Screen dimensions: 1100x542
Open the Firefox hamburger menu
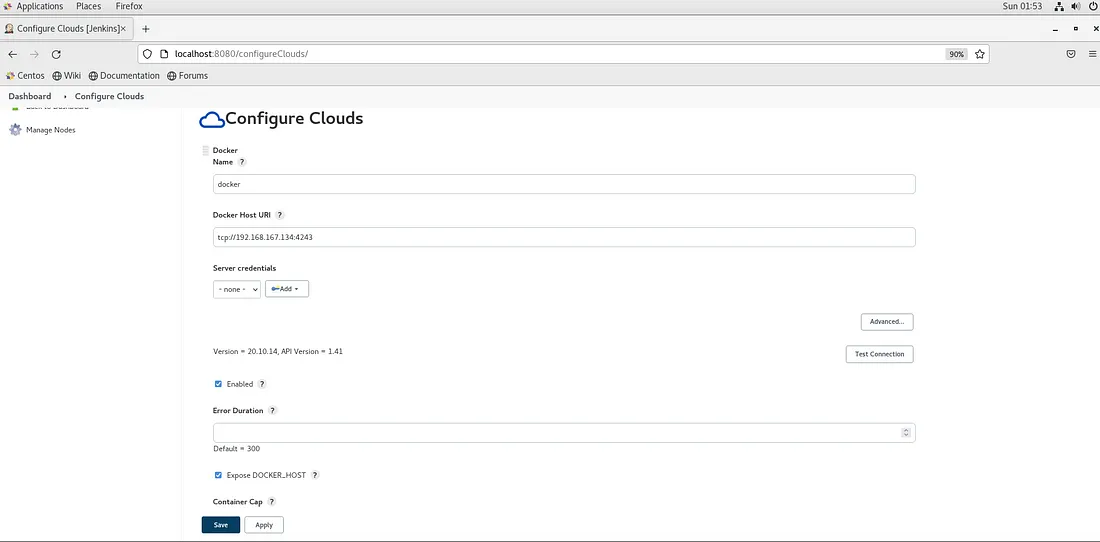point(1092,54)
